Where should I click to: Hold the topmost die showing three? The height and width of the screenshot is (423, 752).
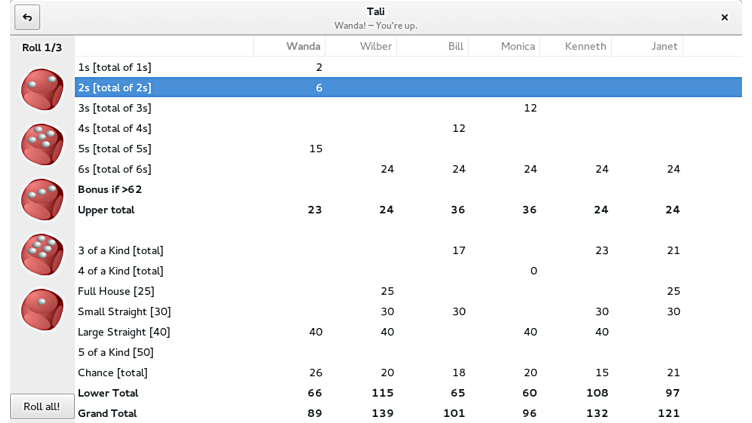(x=42, y=90)
